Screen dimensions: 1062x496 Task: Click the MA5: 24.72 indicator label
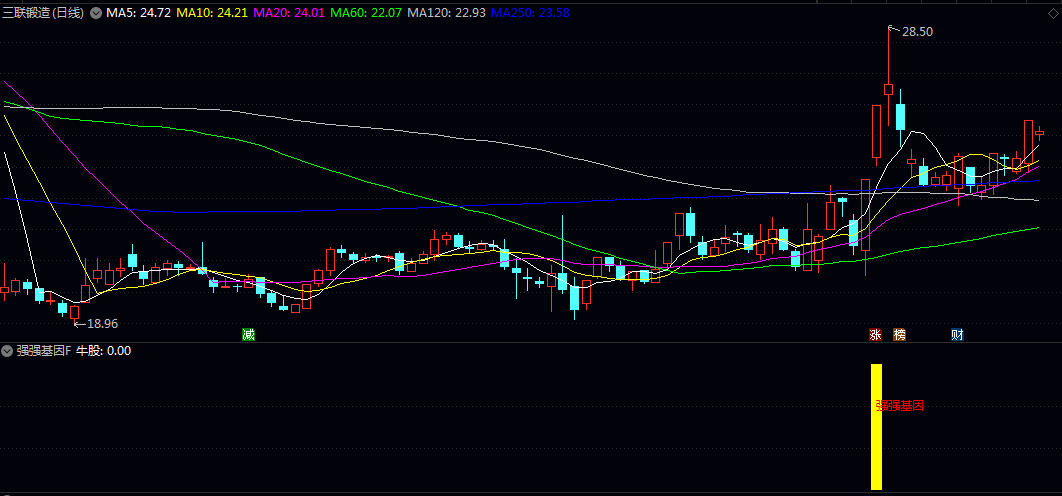tap(139, 13)
